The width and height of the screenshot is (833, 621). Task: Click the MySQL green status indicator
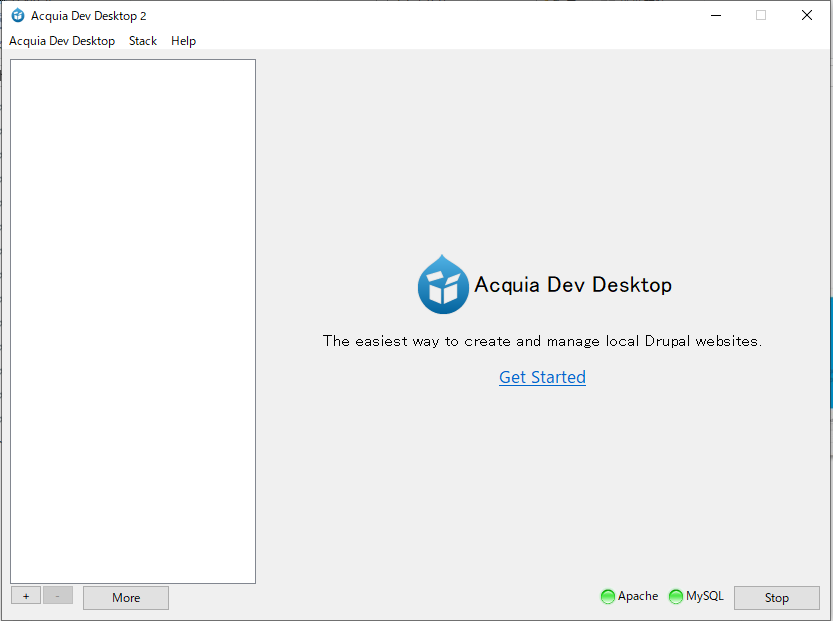pos(676,597)
